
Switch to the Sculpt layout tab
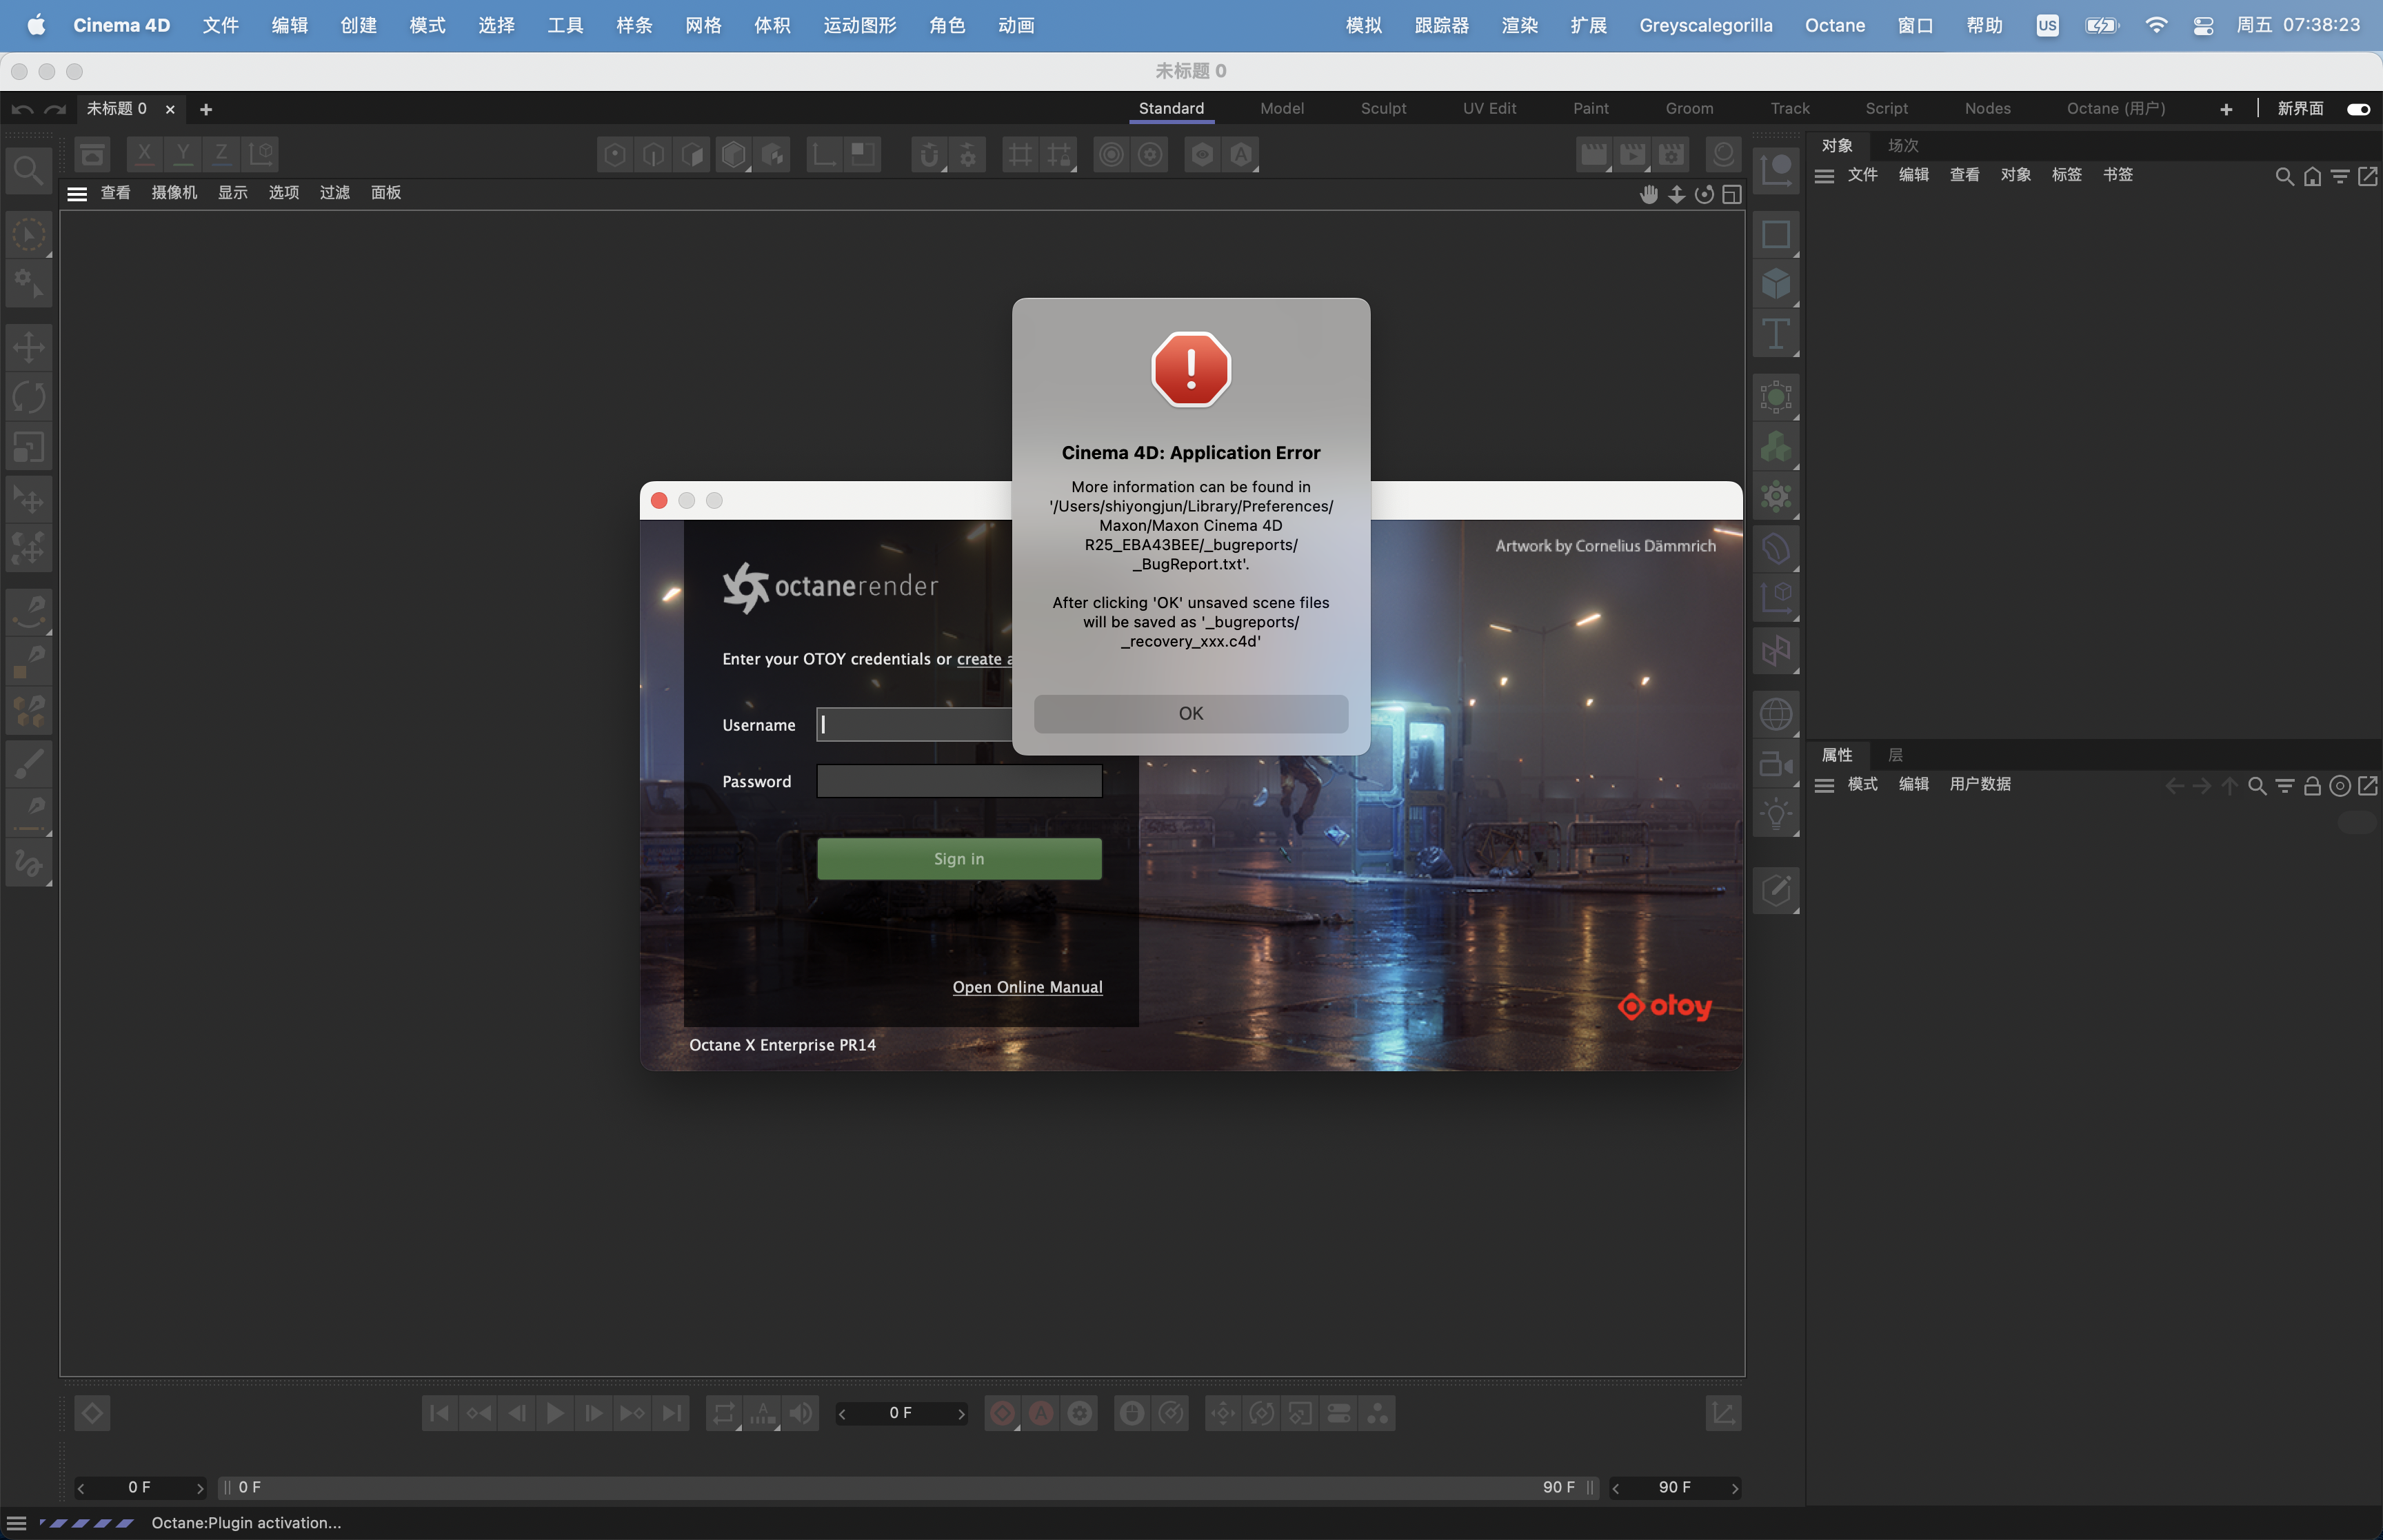[1382, 108]
